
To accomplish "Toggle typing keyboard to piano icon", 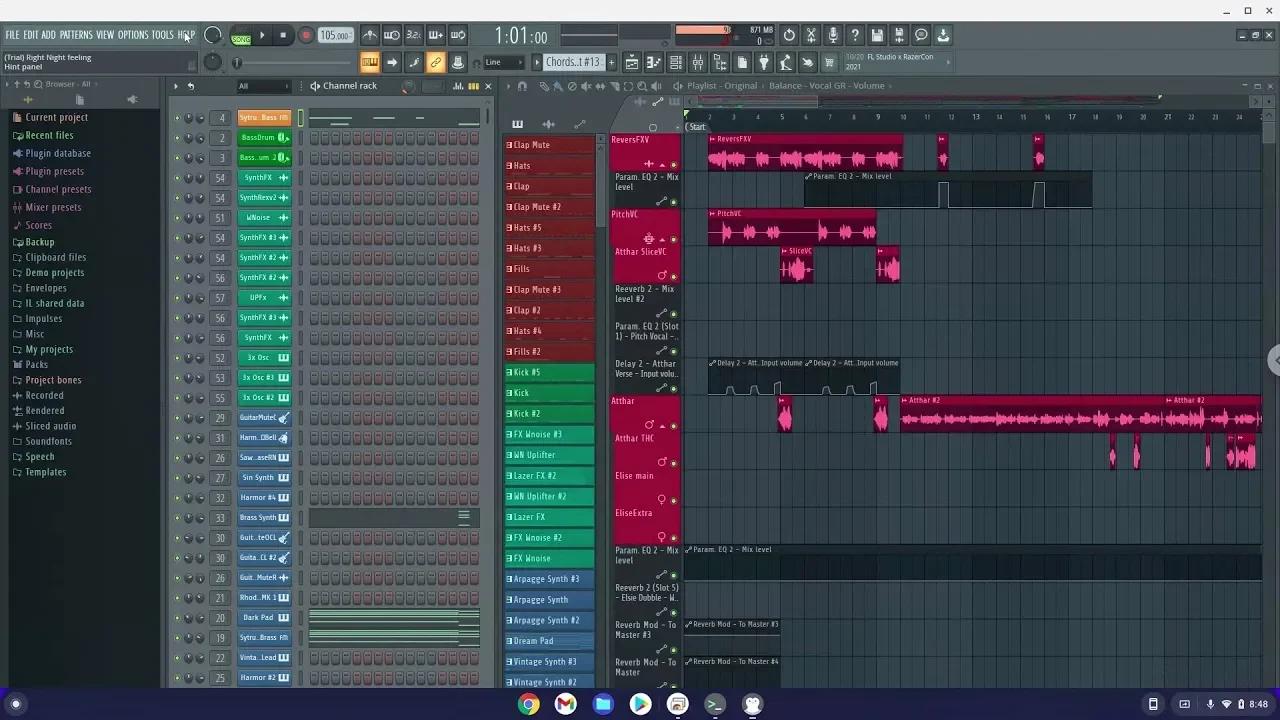I will (x=370, y=62).
